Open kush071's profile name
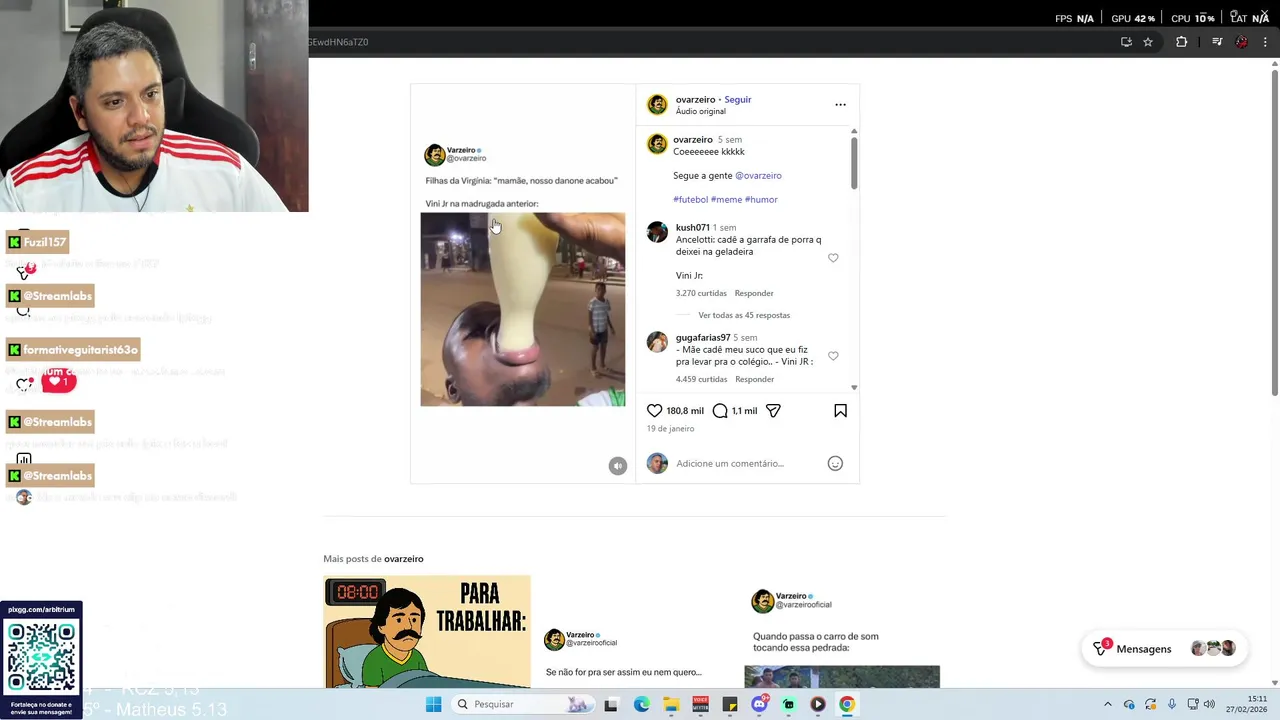The image size is (1280, 720). click(692, 227)
